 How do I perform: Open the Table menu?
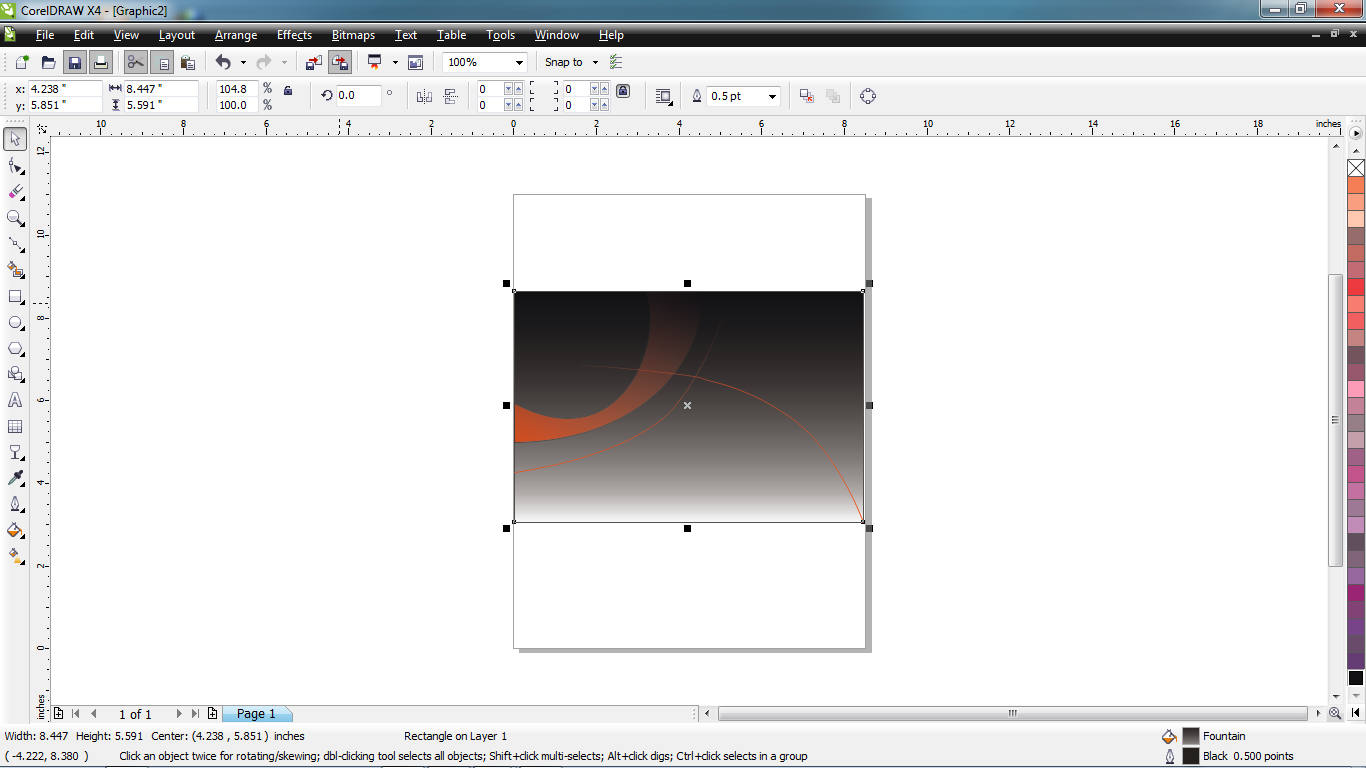point(451,35)
